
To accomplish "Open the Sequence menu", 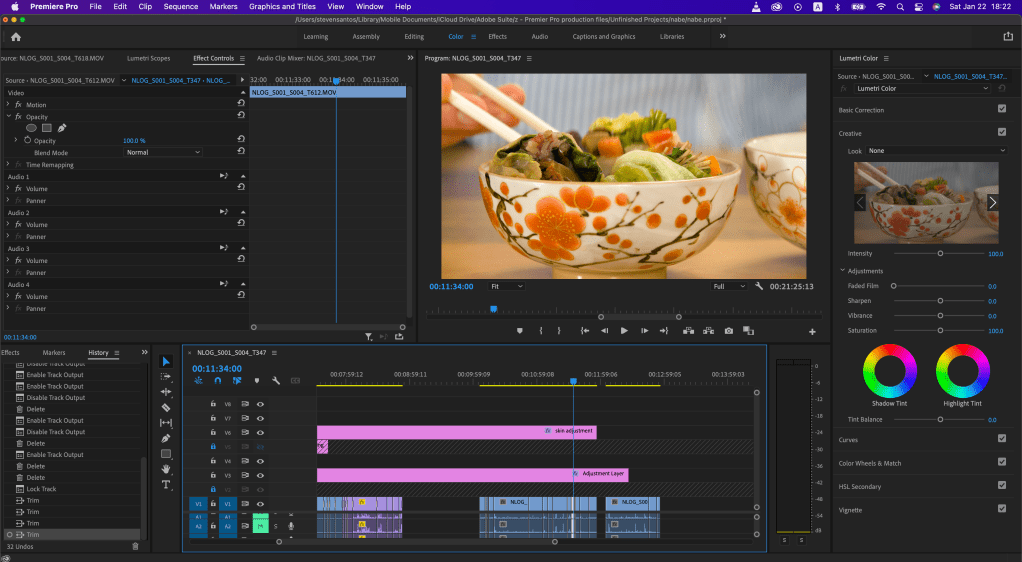I will (x=181, y=6).
